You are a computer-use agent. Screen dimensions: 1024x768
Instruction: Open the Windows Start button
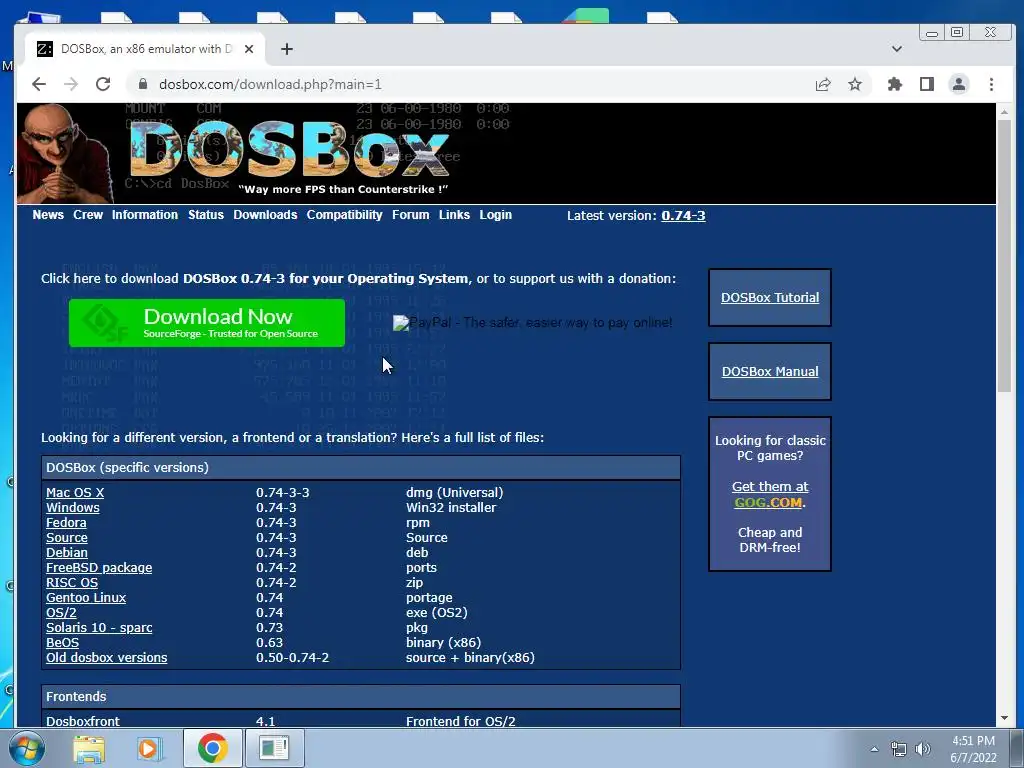[x=26, y=748]
